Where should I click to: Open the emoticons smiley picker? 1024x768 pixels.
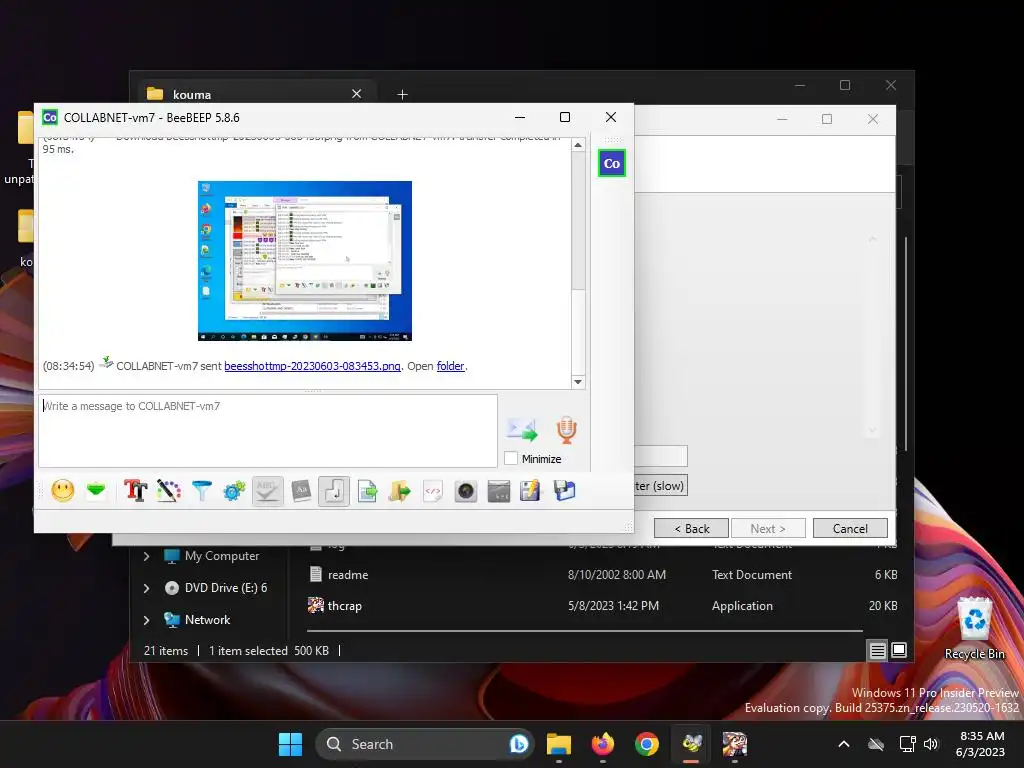coord(63,491)
